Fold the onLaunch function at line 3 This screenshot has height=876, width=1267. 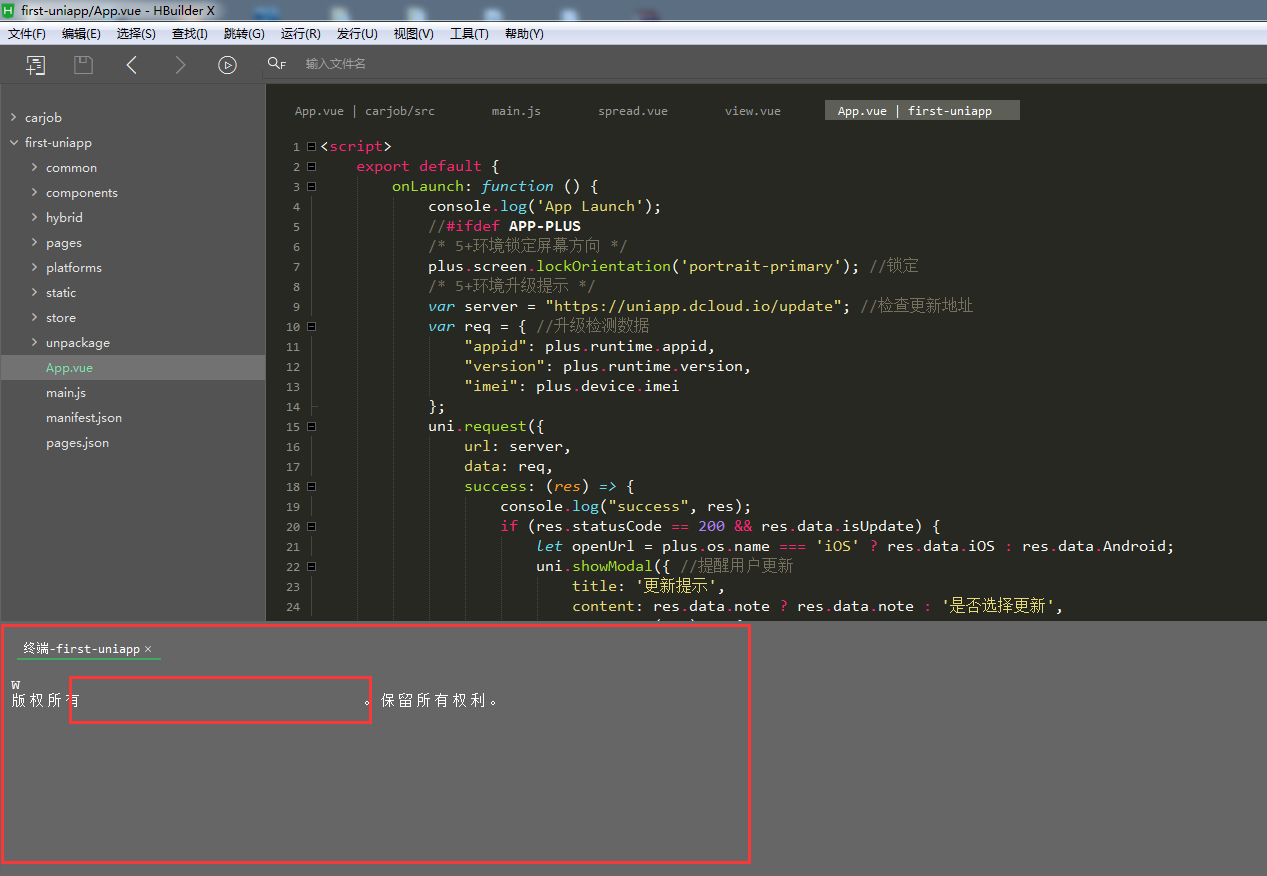(x=311, y=187)
